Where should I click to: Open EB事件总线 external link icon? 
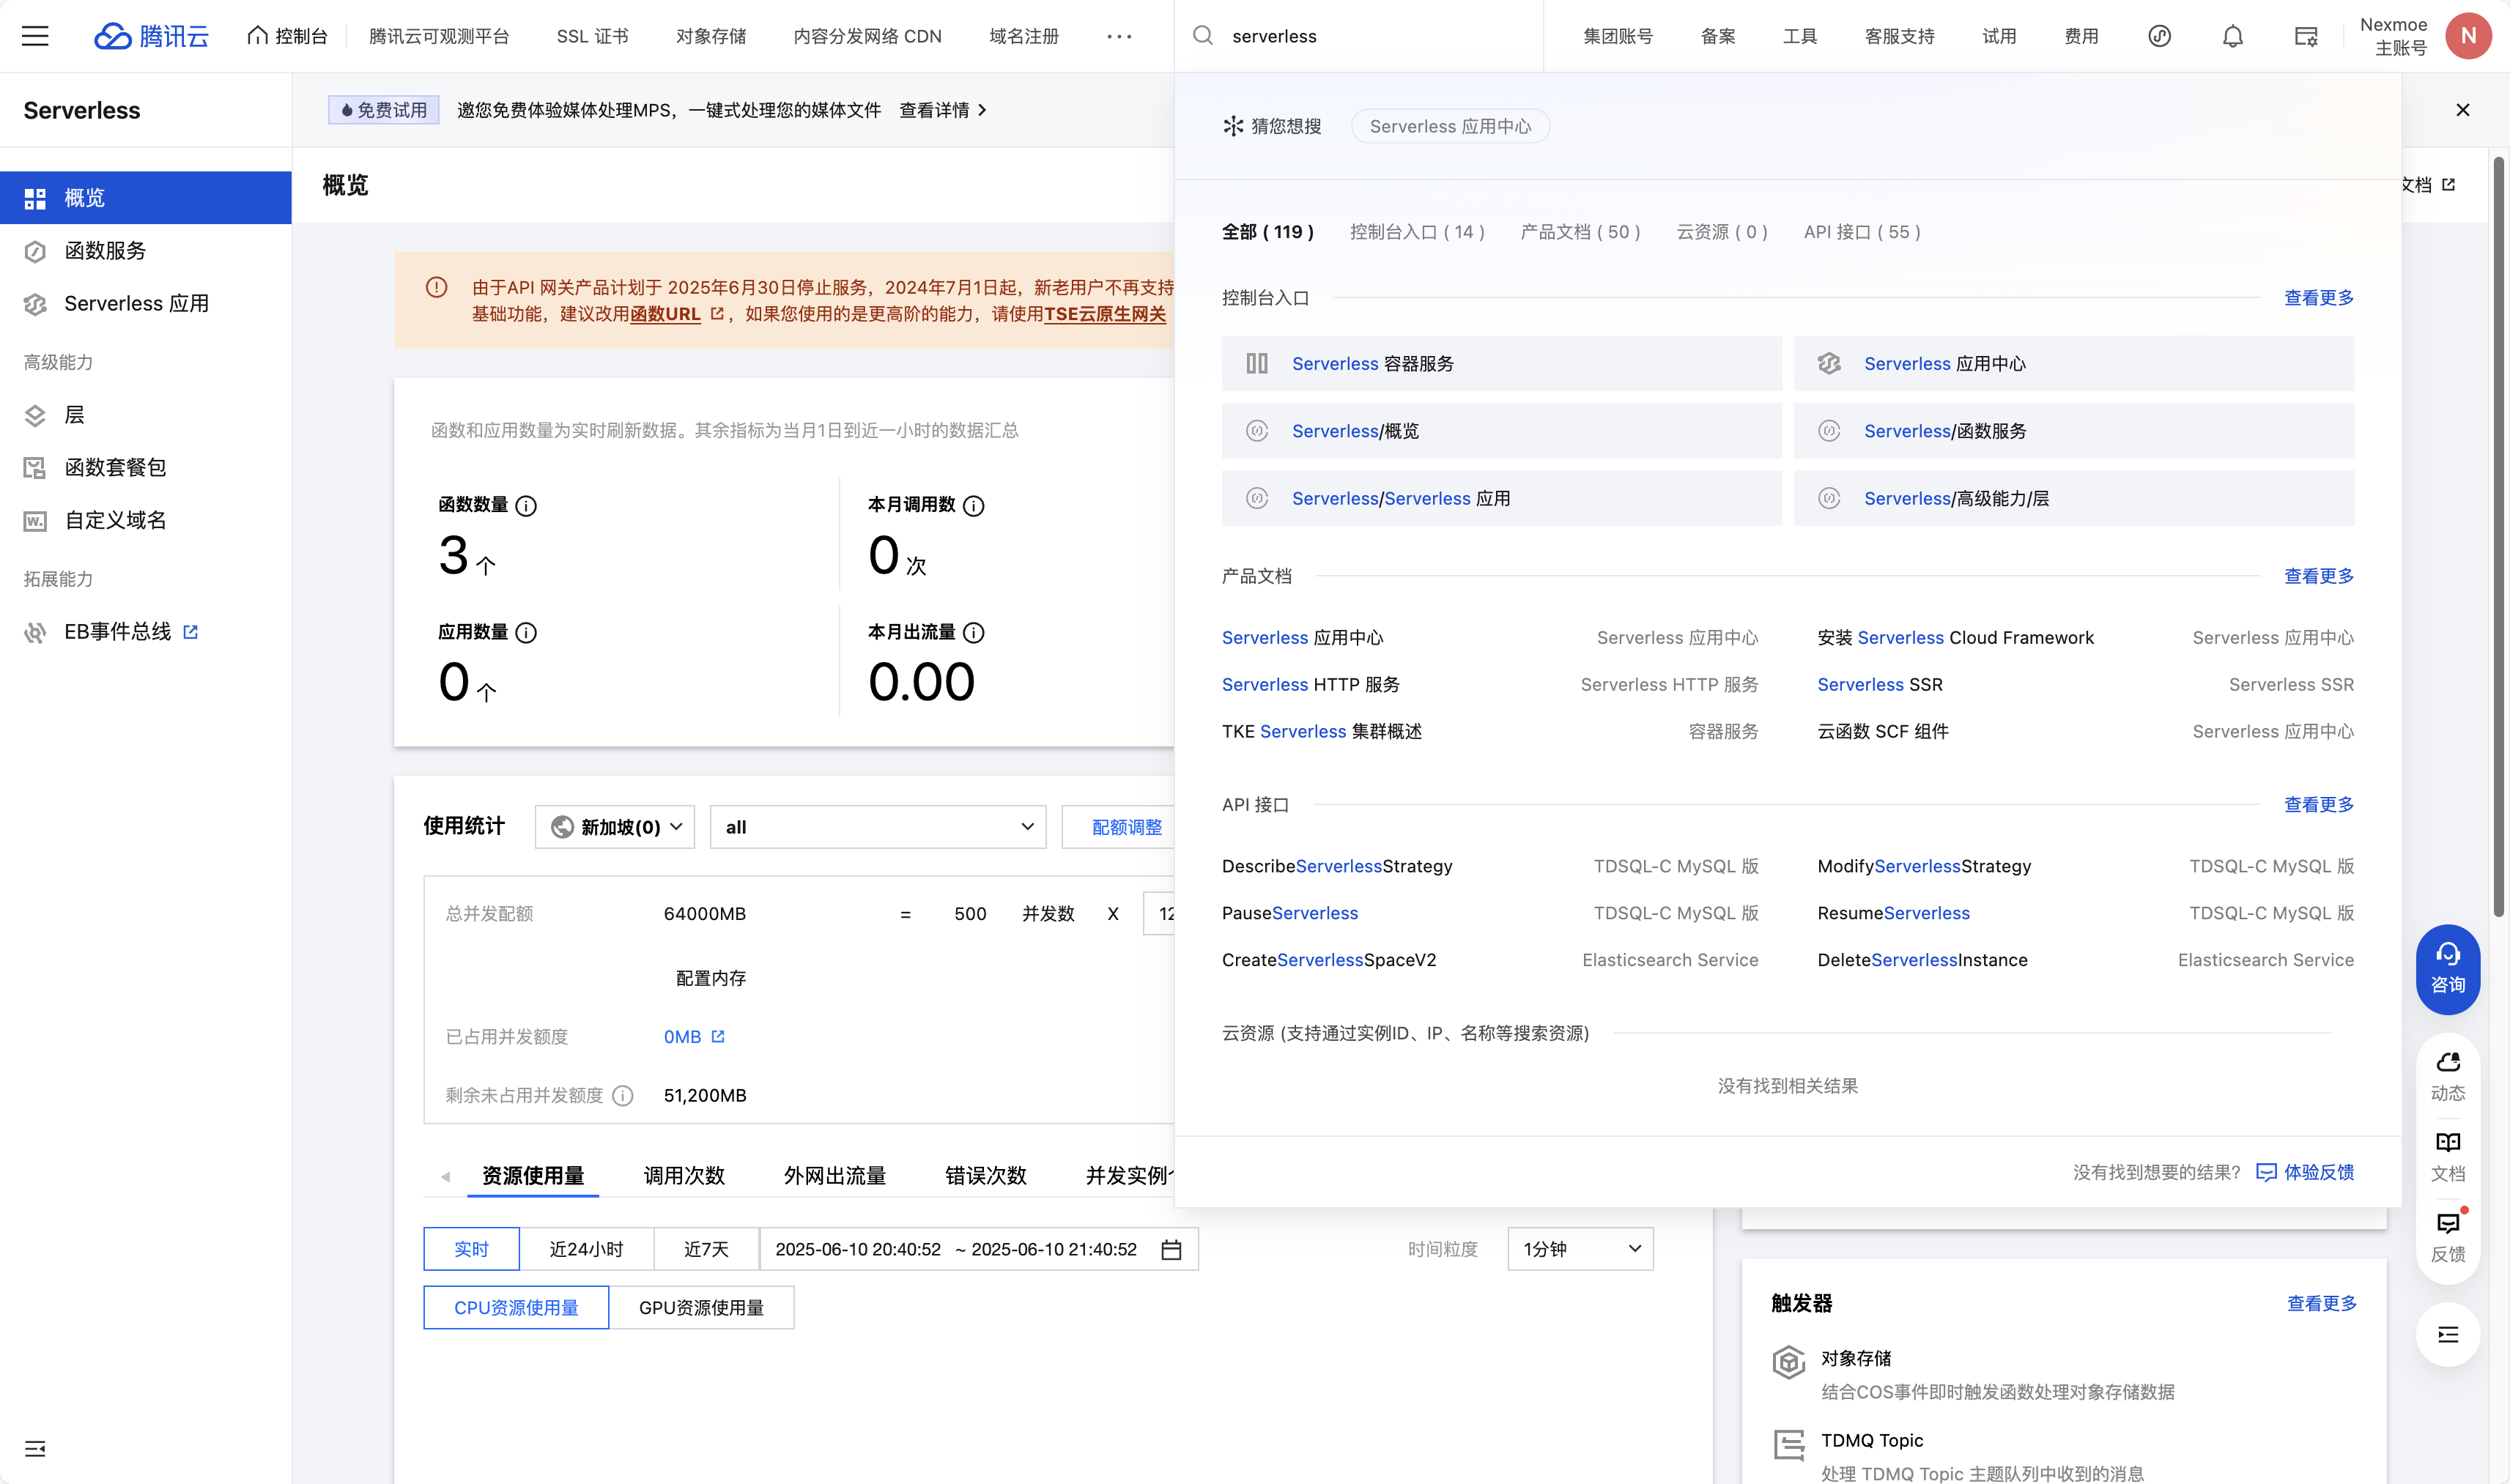(191, 632)
